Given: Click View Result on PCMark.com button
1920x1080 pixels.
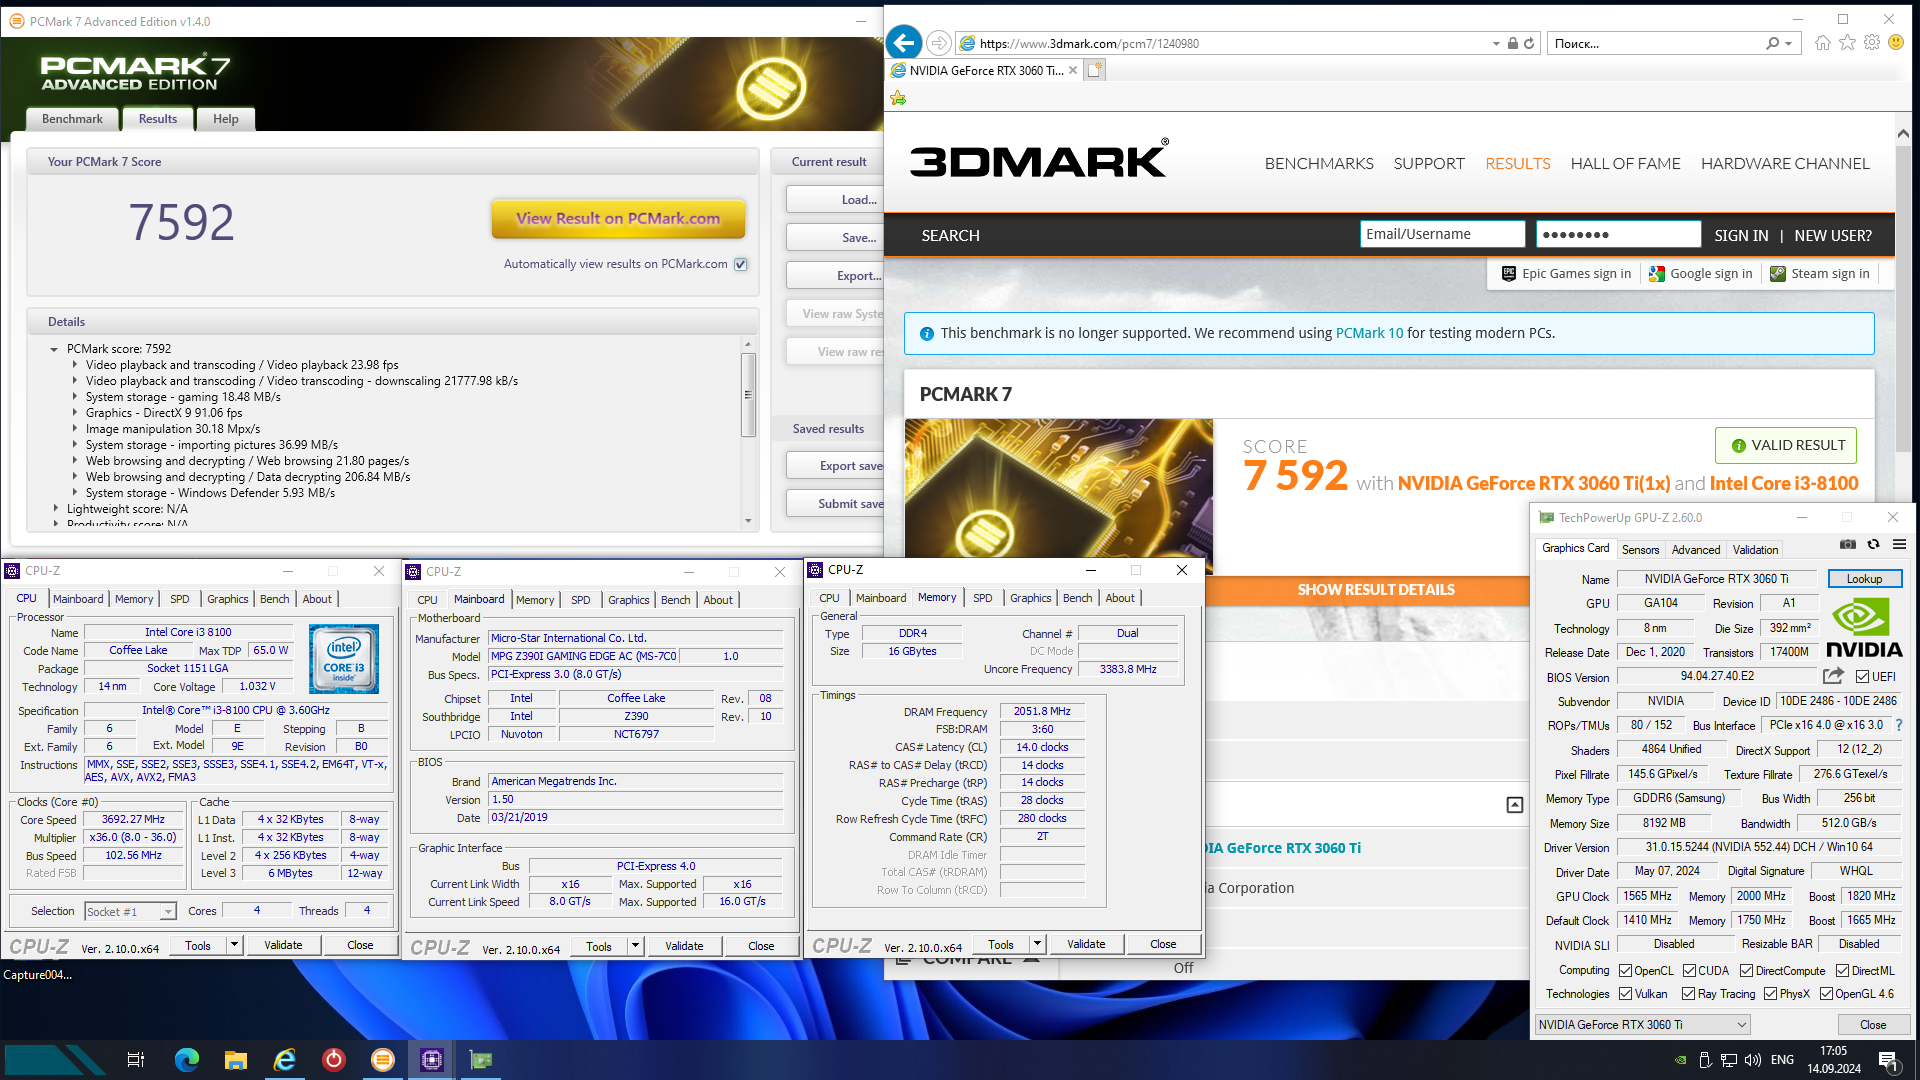Looking at the screenshot, I should [618, 219].
